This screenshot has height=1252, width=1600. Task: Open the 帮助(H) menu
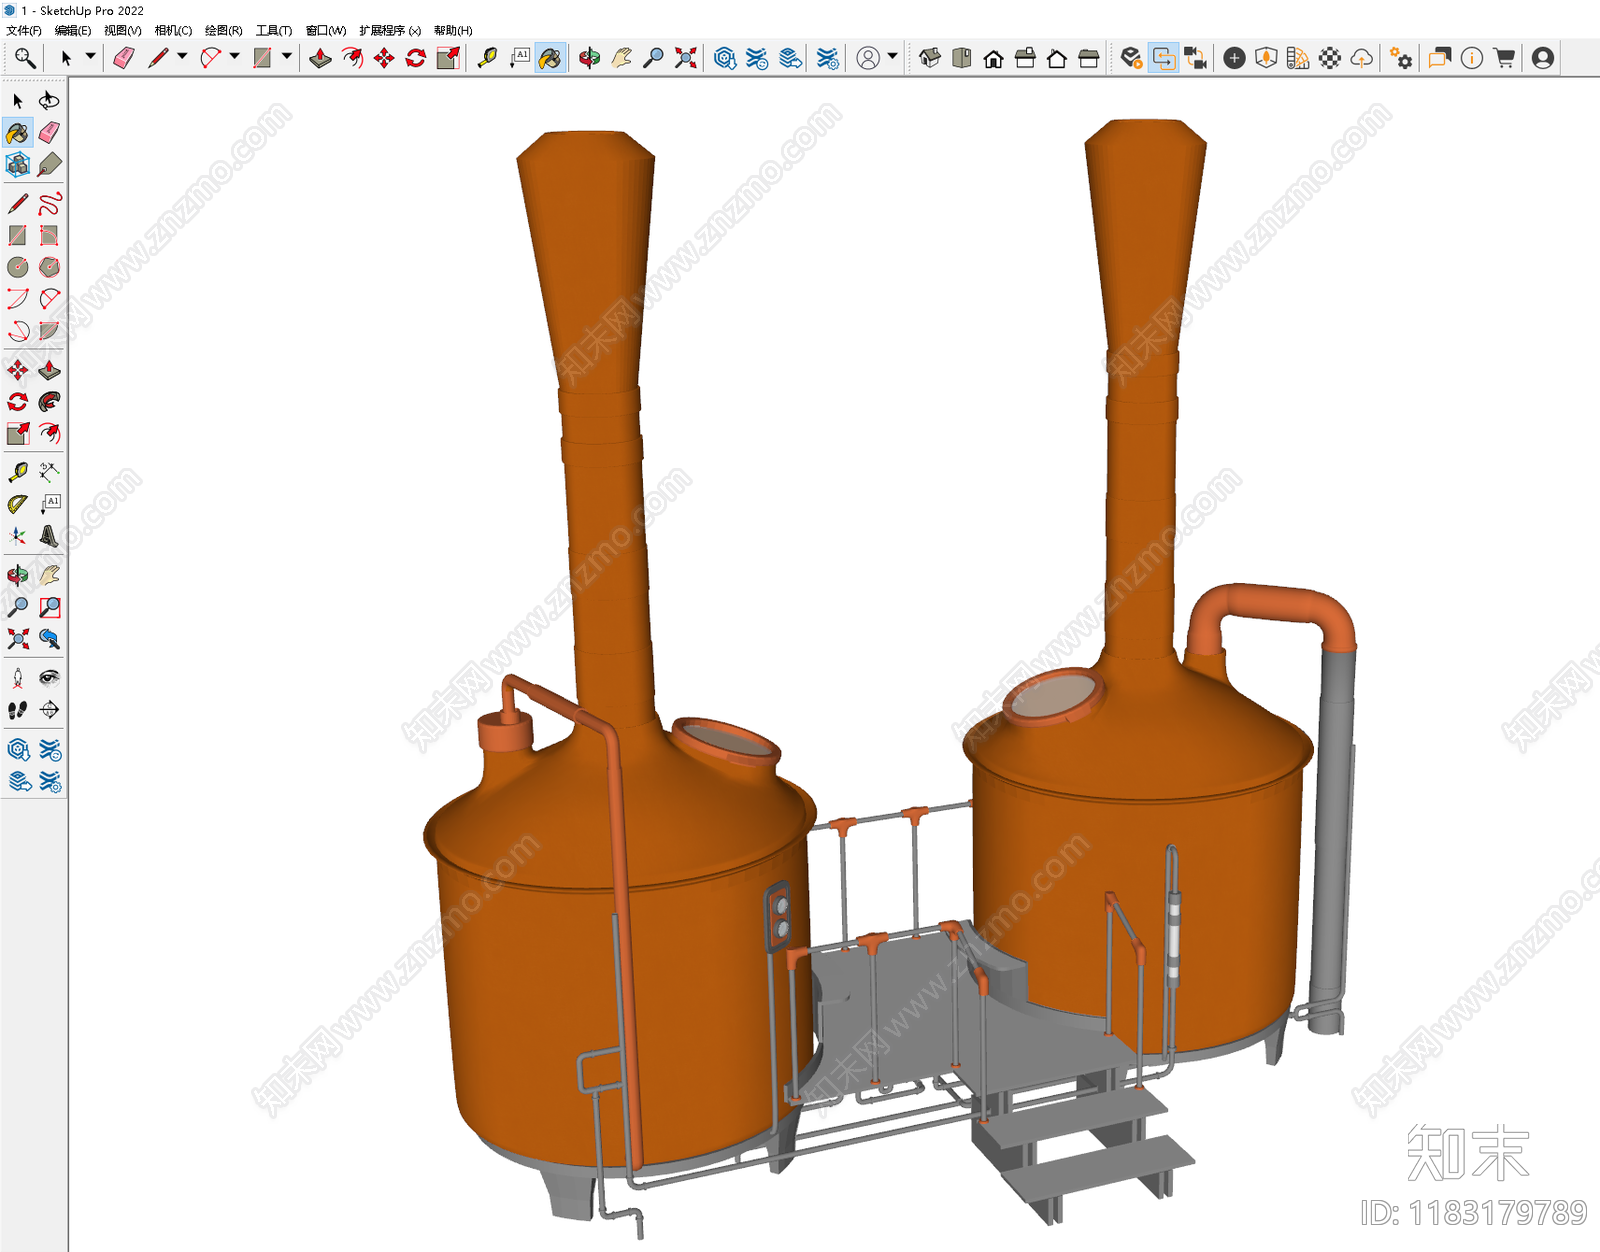pyautogui.click(x=453, y=31)
